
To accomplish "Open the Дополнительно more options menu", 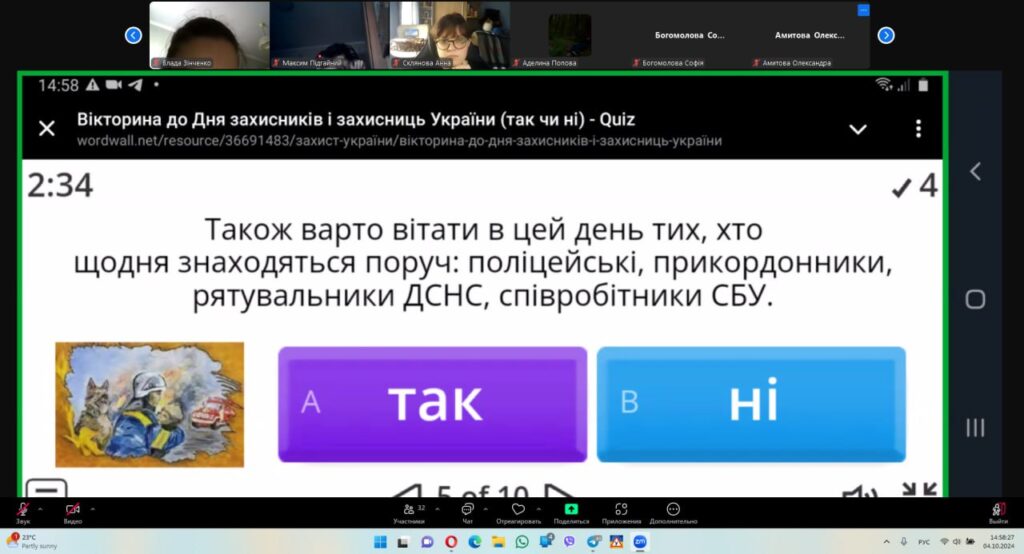I will [x=672, y=512].
